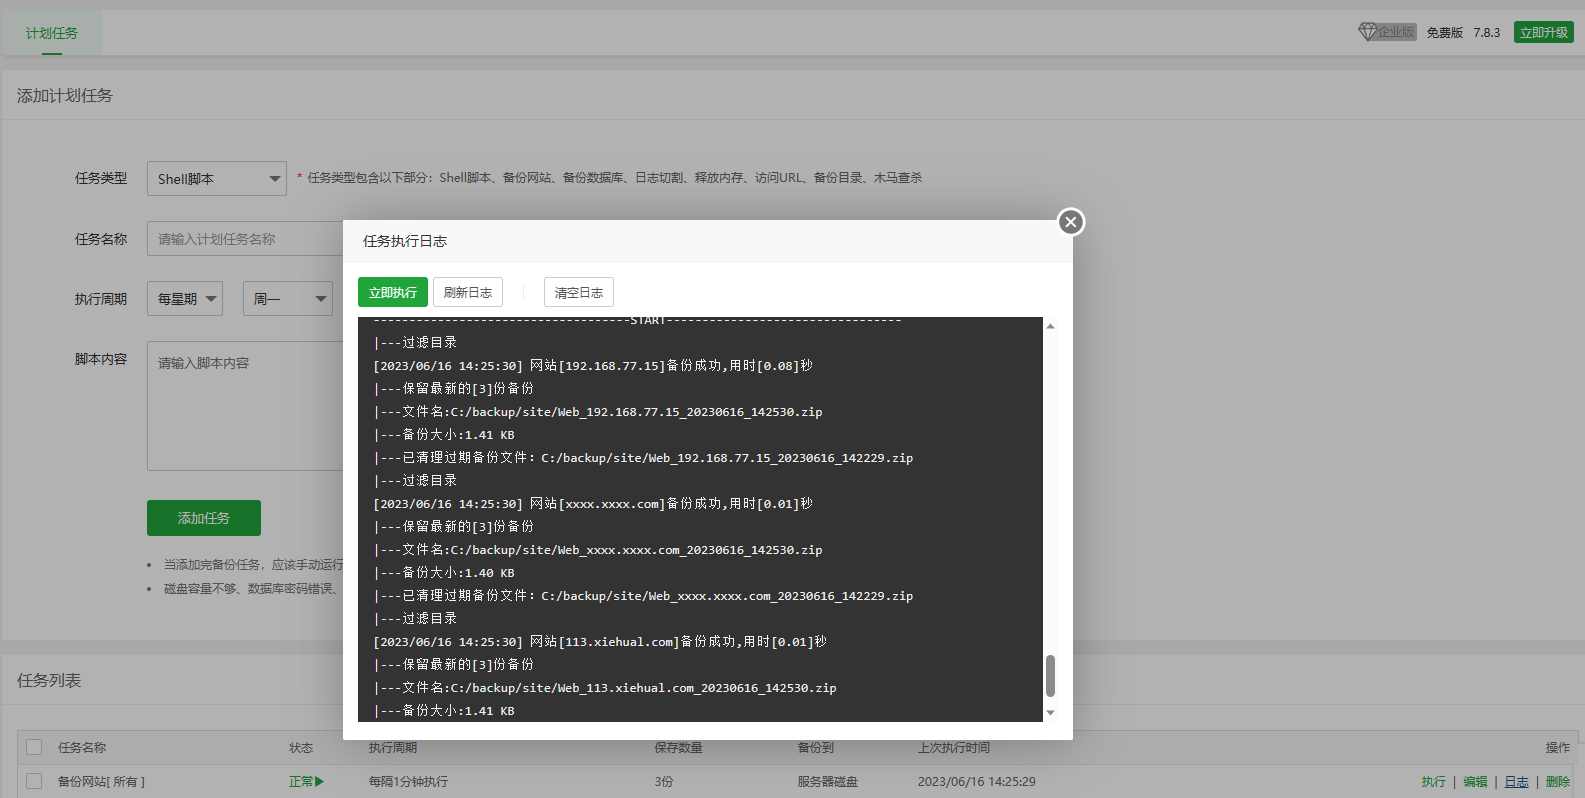Image resolution: width=1585 pixels, height=798 pixels.
Task: Click the 日志 link for backup task
Action: (x=1517, y=782)
